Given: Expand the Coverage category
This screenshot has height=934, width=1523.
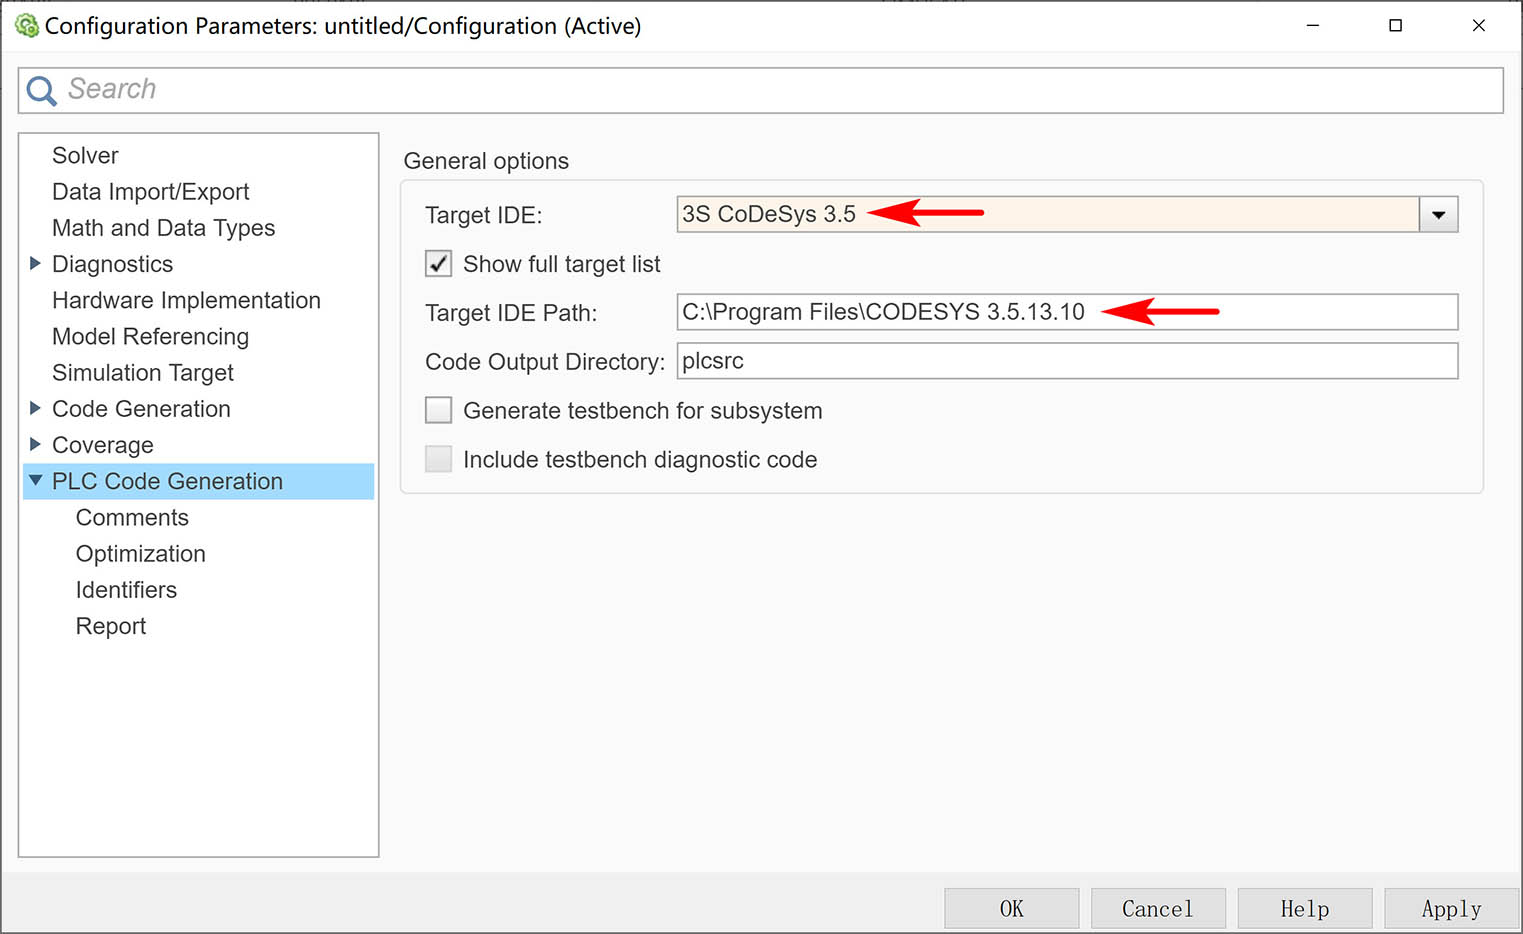Looking at the screenshot, I should (x=33, y=444).
